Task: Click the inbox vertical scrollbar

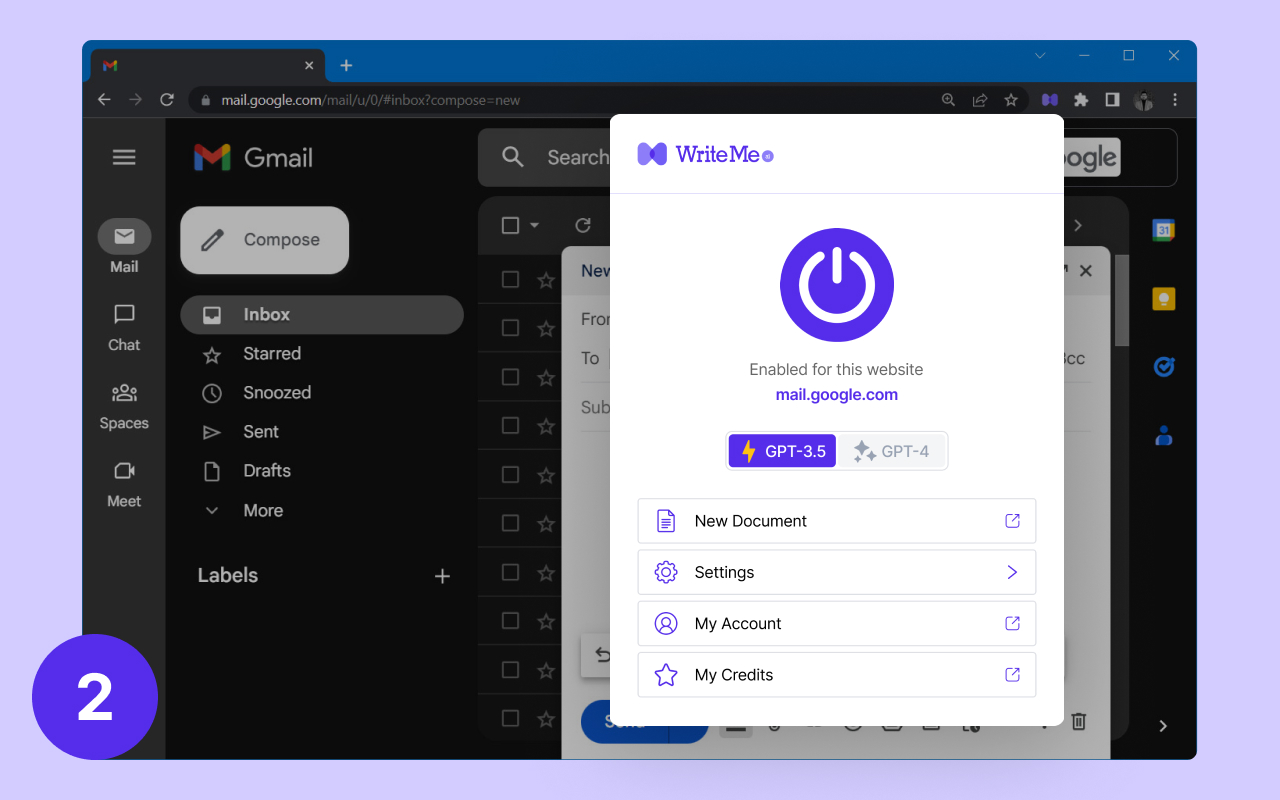Action: point(1122,300)
